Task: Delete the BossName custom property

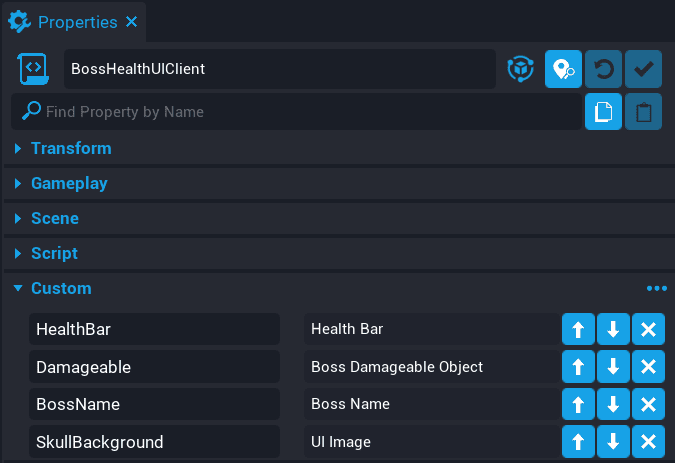Action: point(647,405)
